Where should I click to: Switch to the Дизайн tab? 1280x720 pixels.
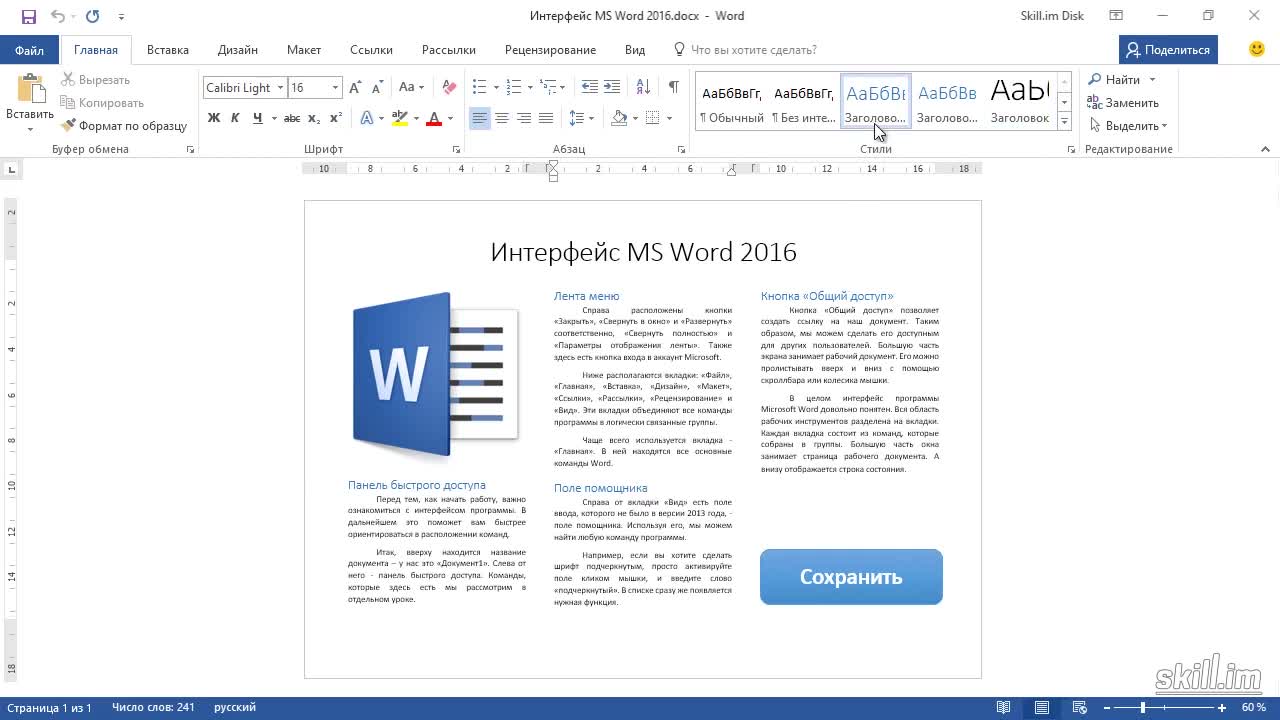point(238,50)
